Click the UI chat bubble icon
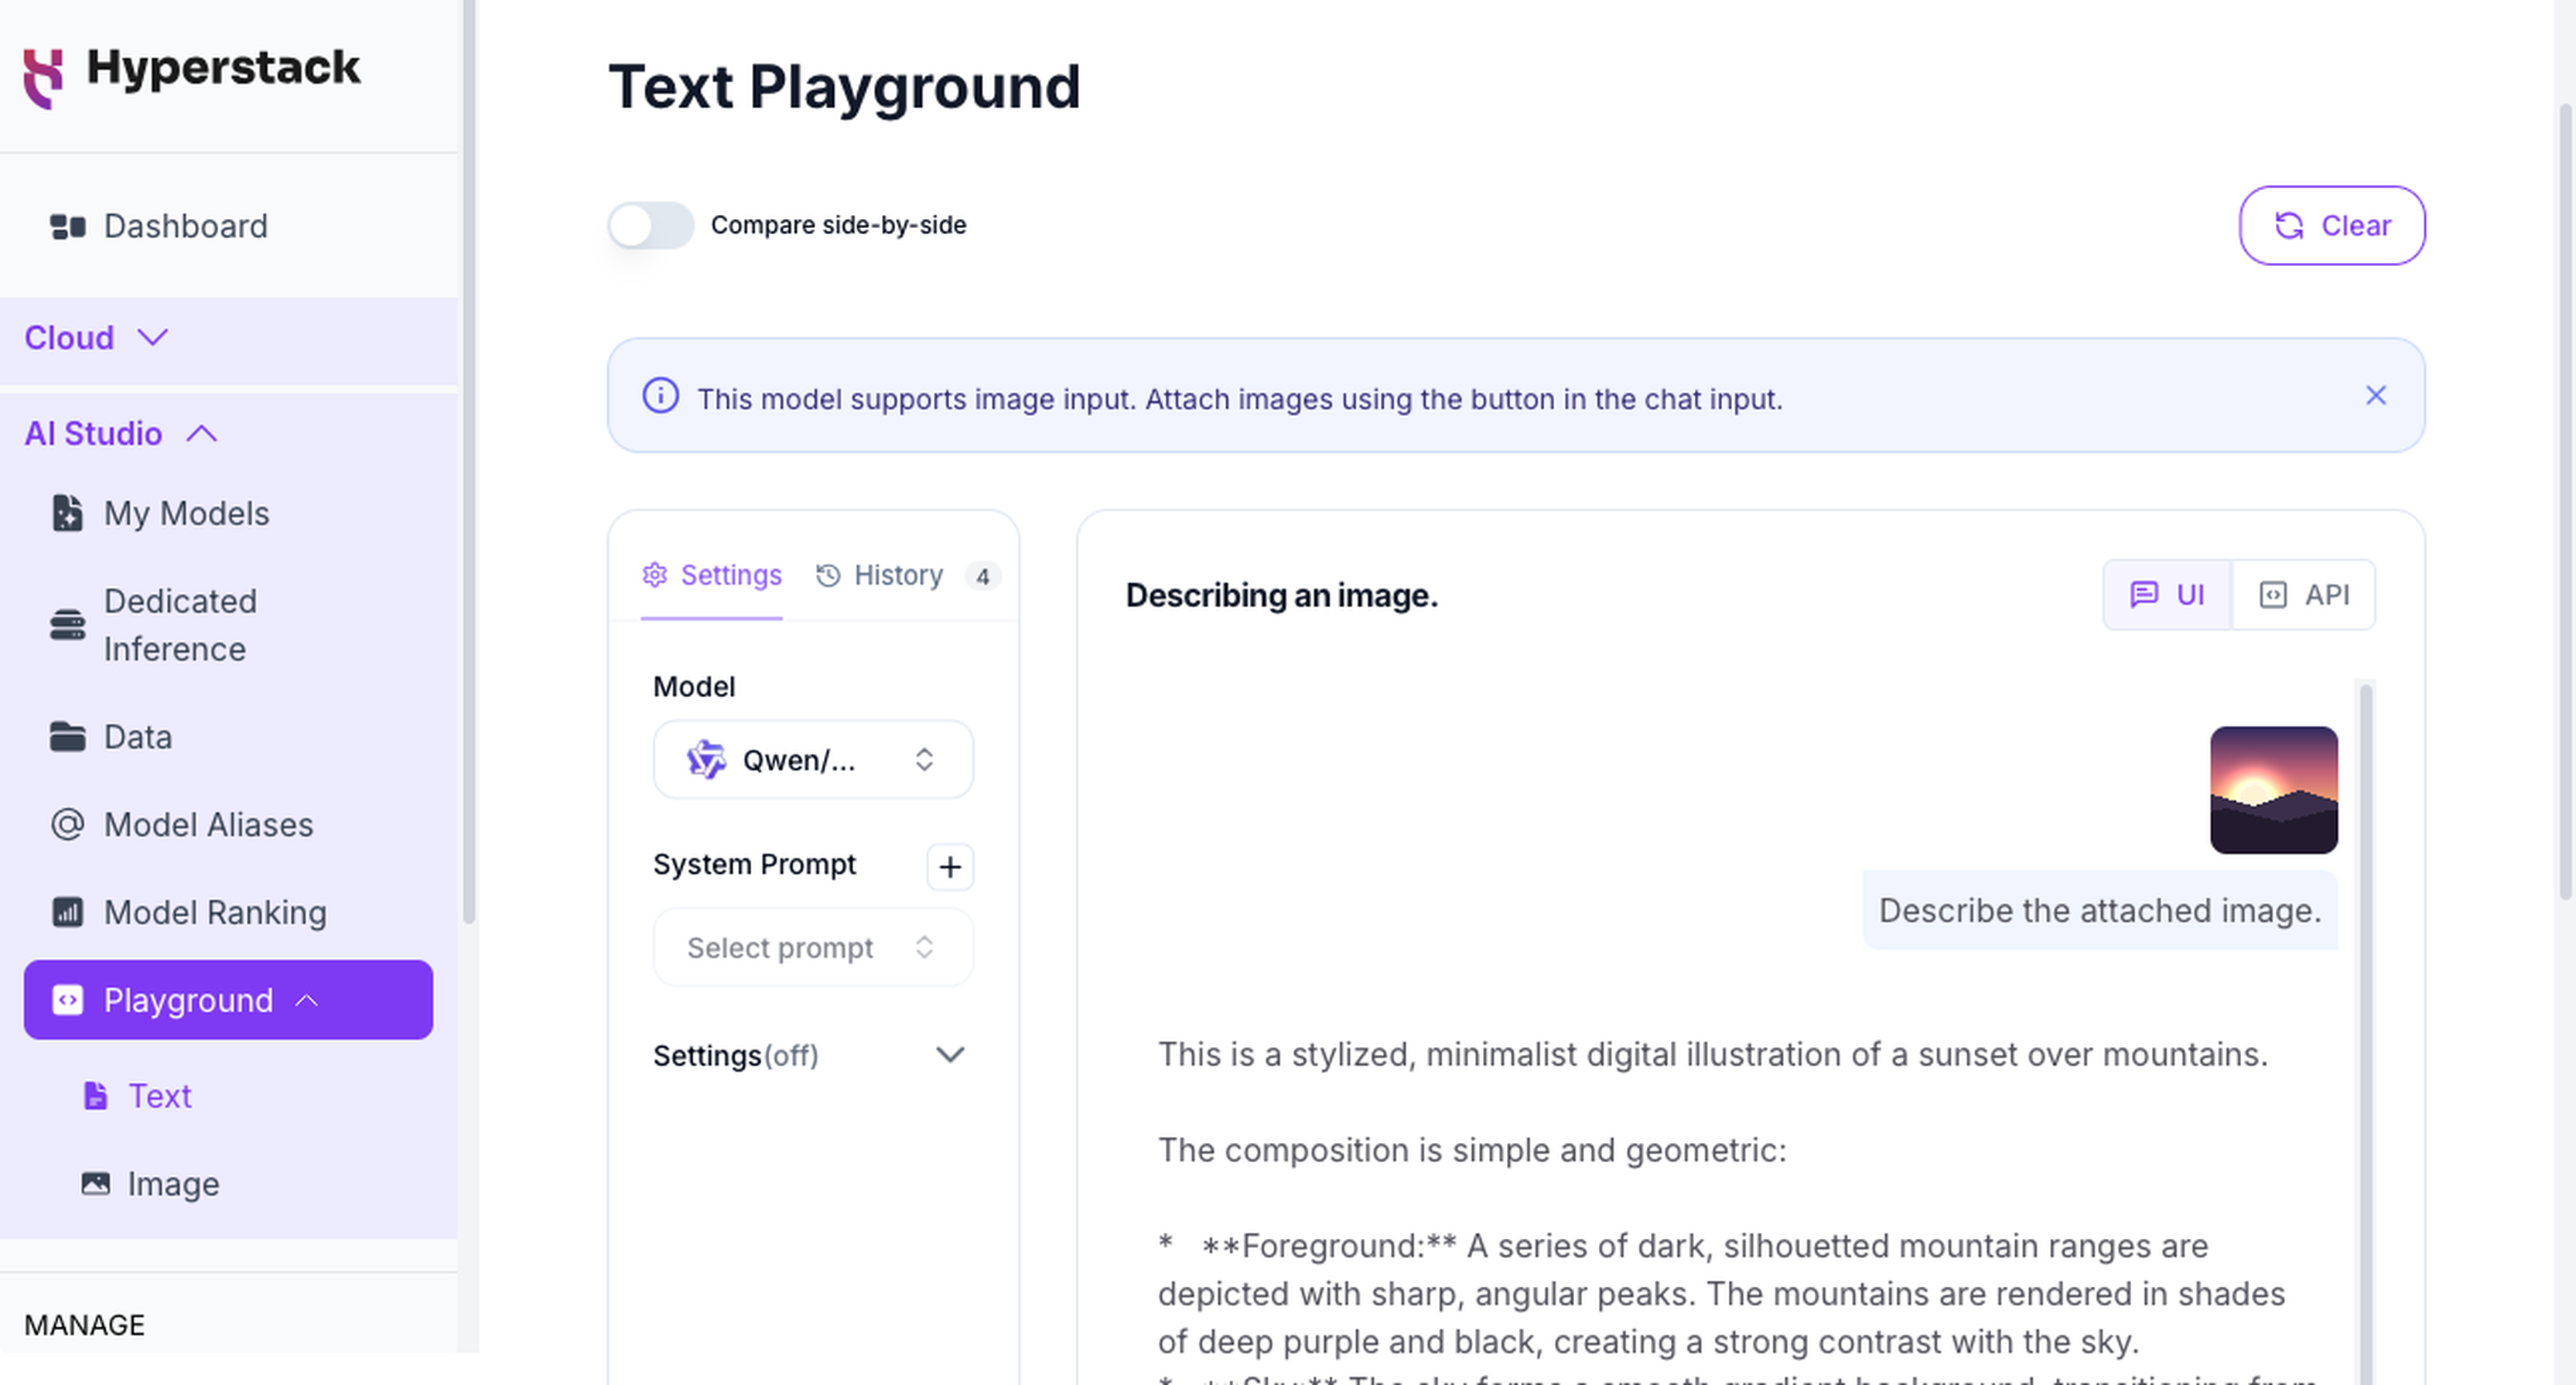 (2144, 595)
